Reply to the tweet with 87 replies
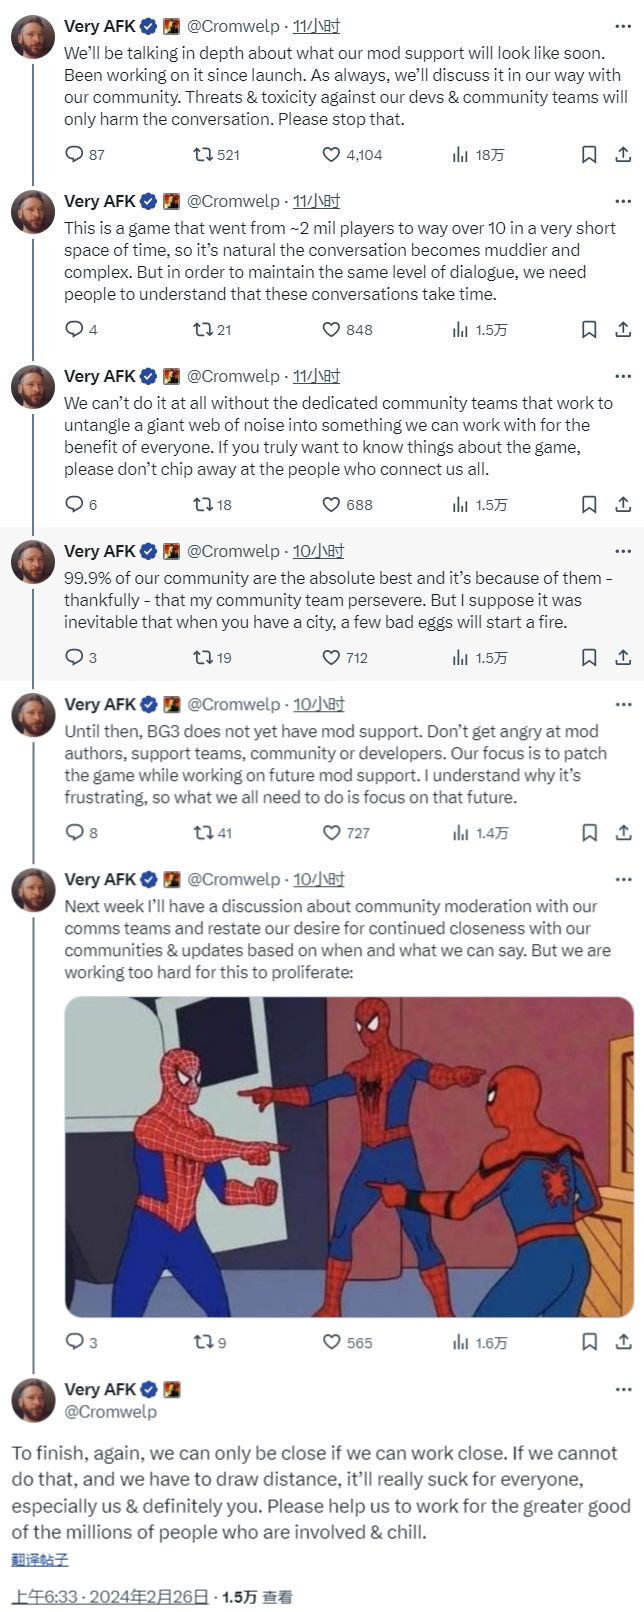The width and height of the screenshot is (644, 1612). [74, 155]
